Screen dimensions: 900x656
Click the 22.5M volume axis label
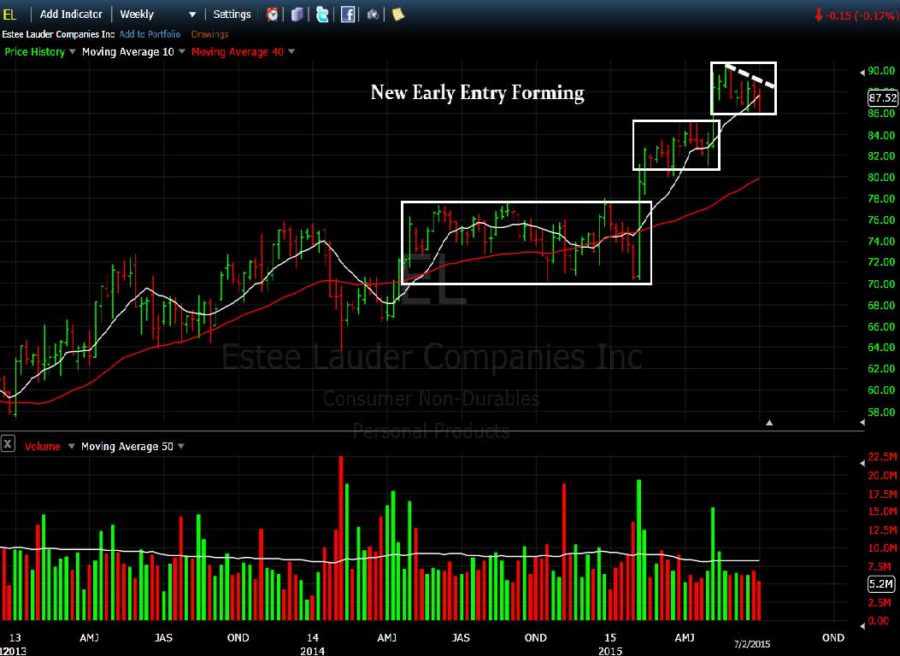coord(883,457)
